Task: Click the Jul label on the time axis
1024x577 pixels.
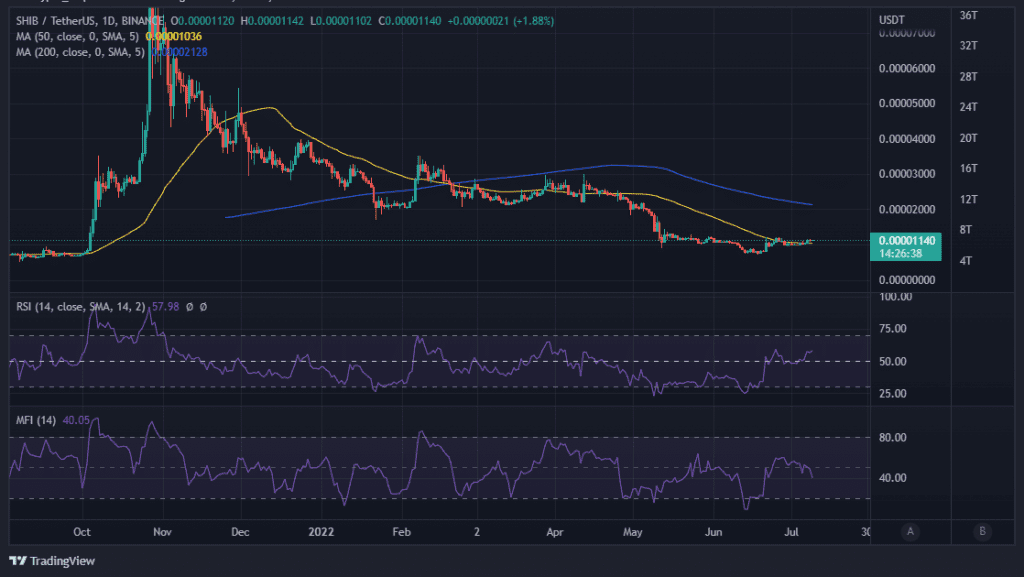Action: coord(791,532)
